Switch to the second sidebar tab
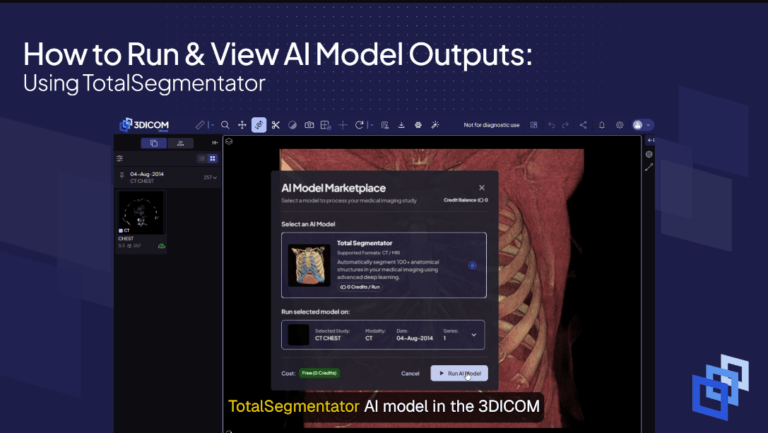Image resolution: width=768 pixels, height=433 pixels. tap(181, 143)
